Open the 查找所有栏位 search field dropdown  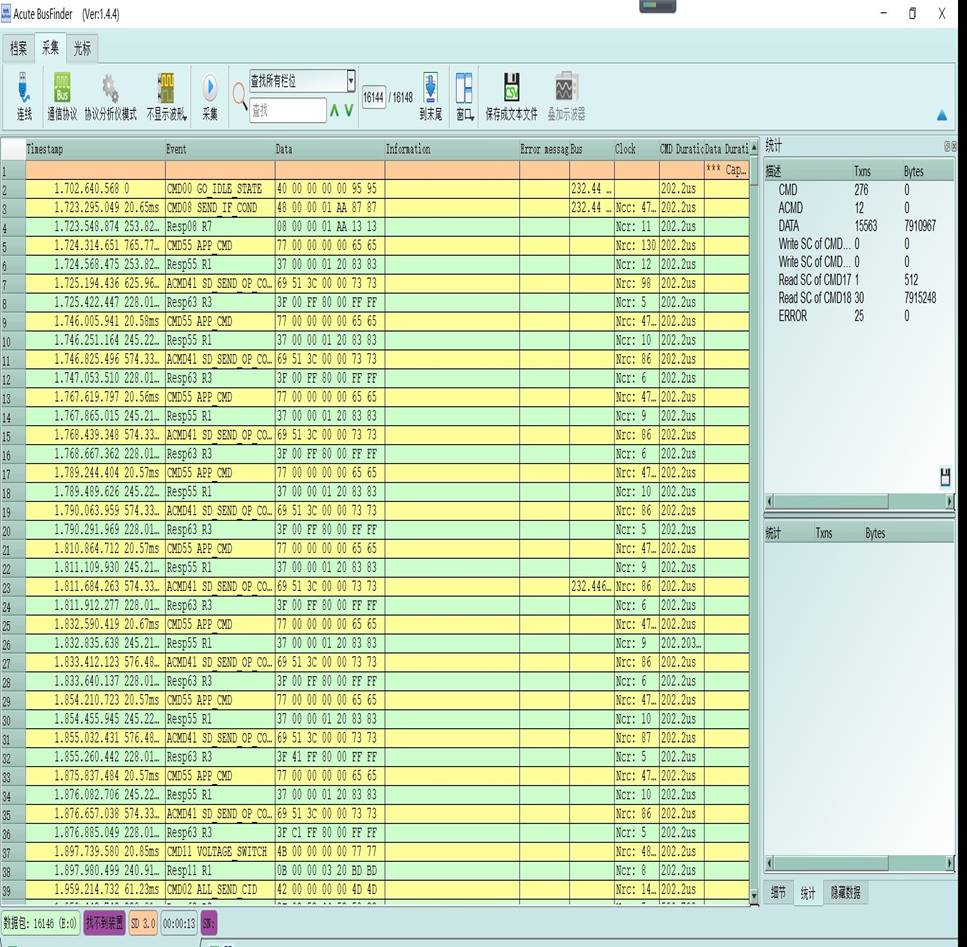point(351,81)
